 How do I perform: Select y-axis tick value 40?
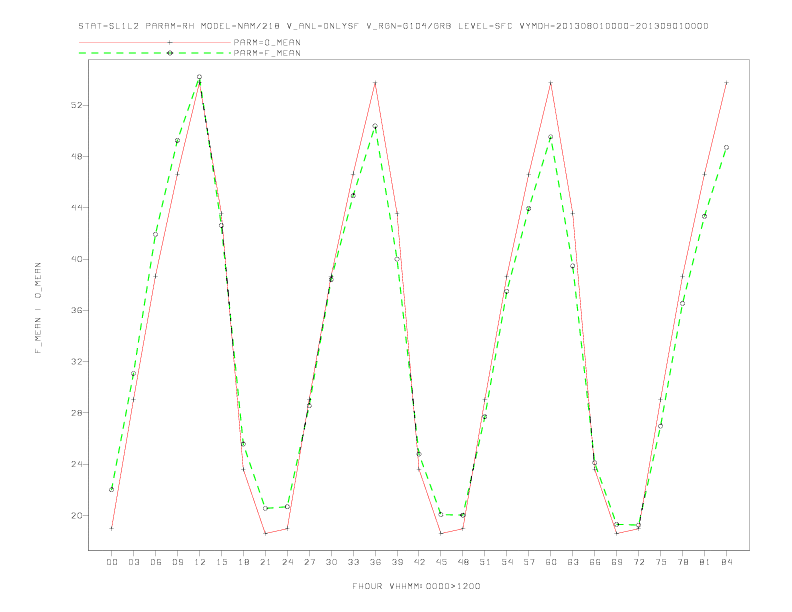click(x=77, y=259)
